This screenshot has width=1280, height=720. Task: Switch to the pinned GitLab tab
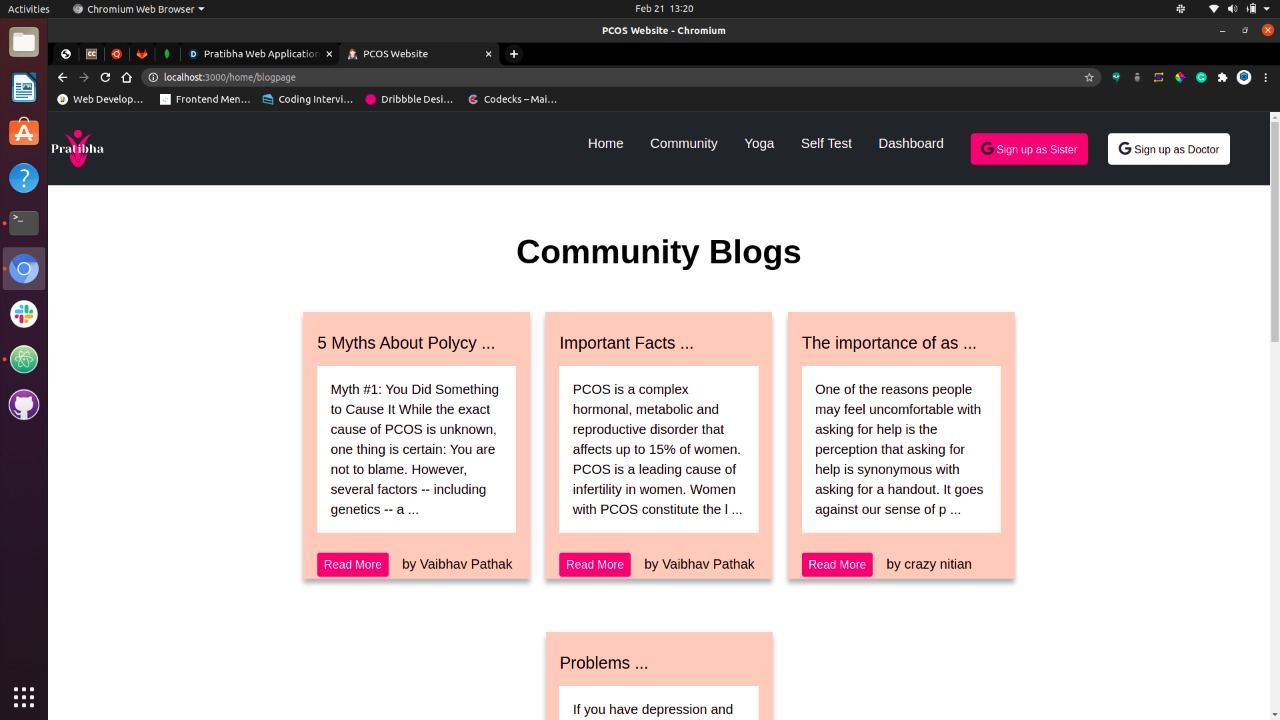click(142, 54)
